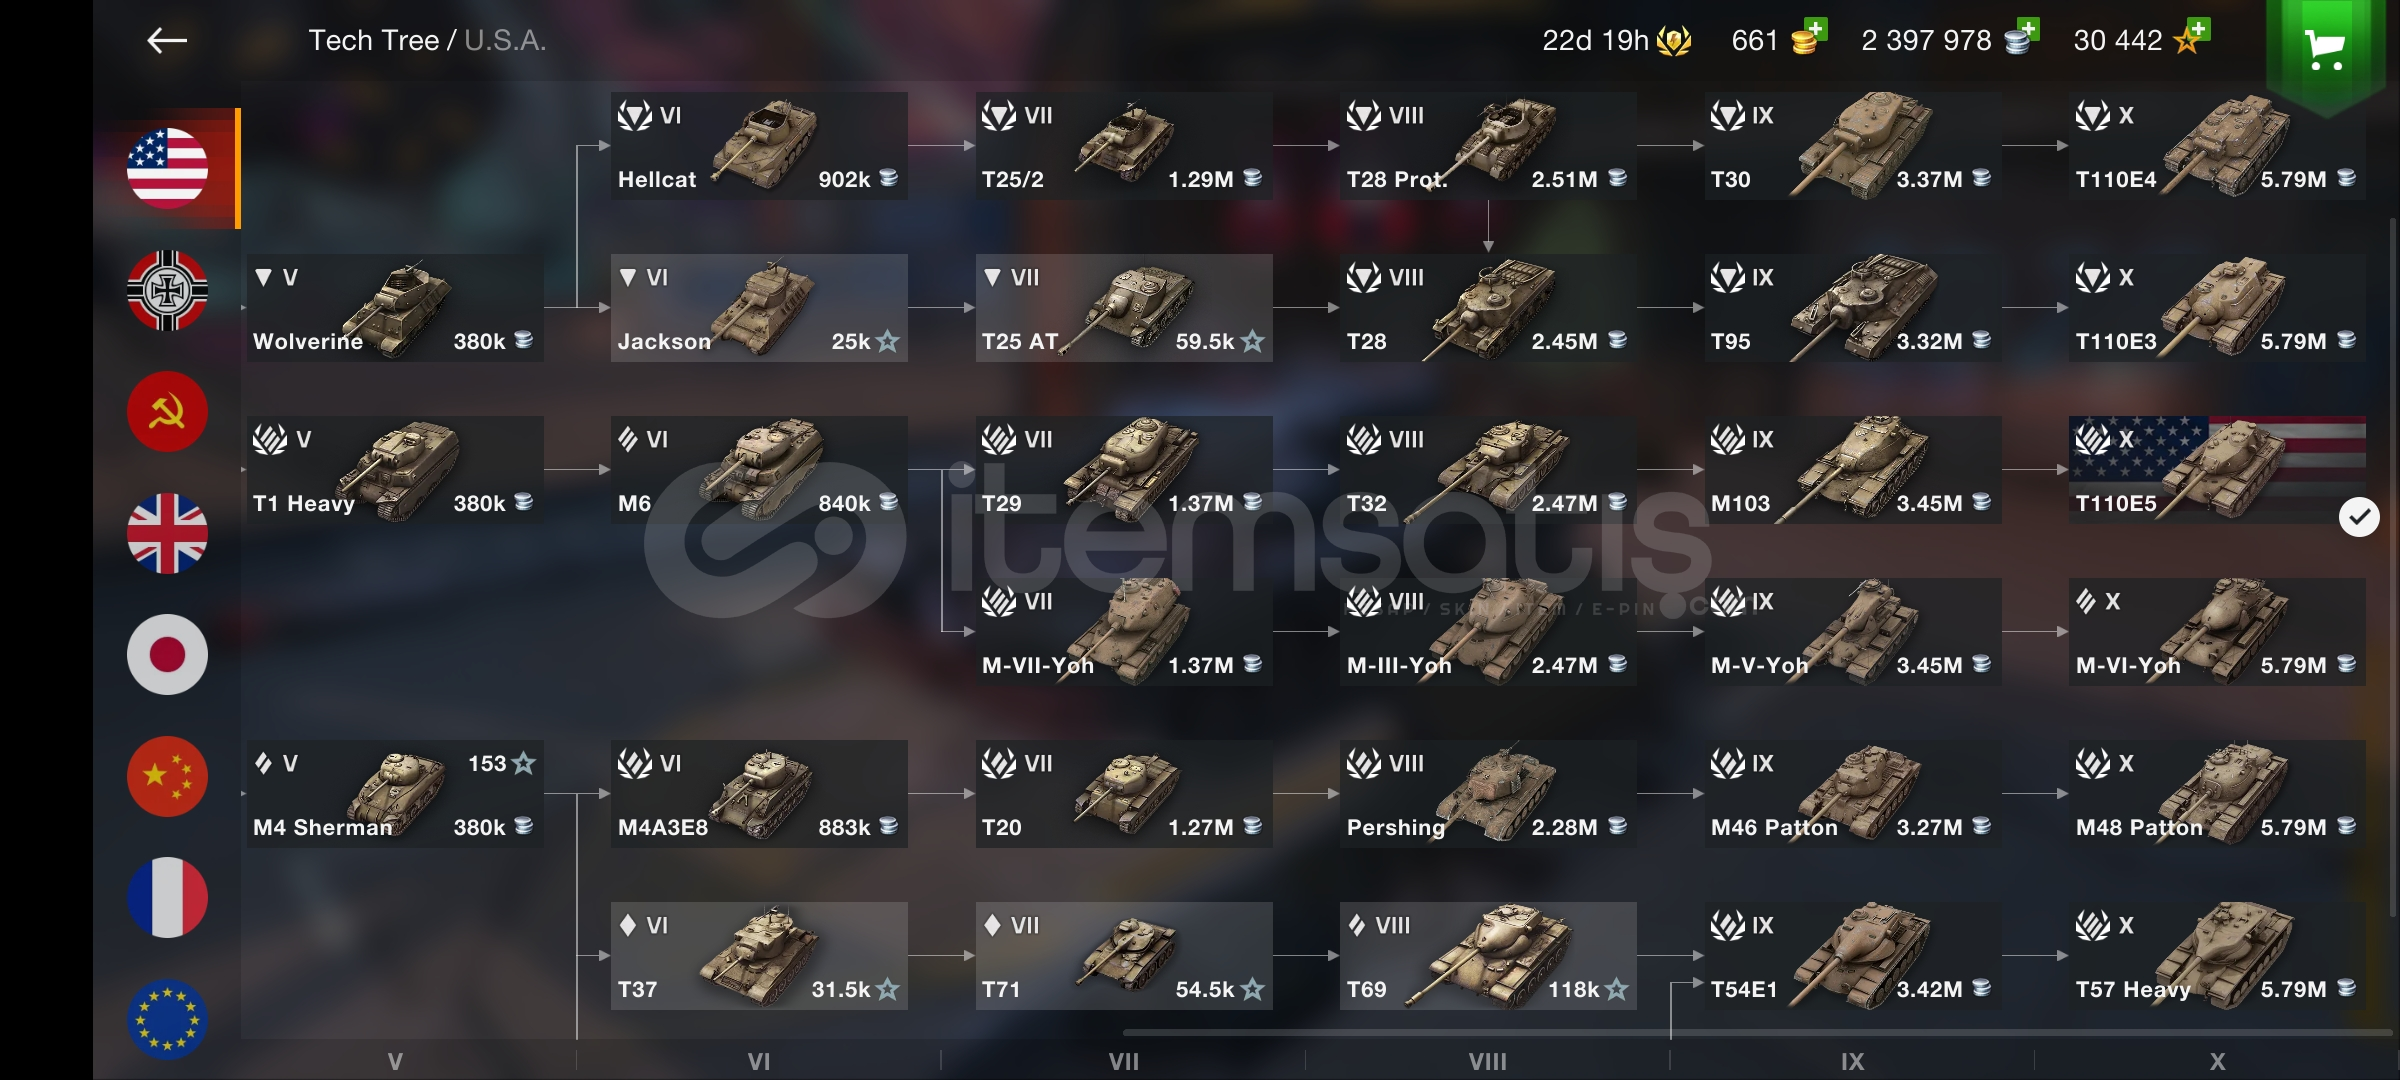Choose the United Kingdom flag icon
The height and width of the screenshot is (1080, 2400).
(x=167, y=533)
